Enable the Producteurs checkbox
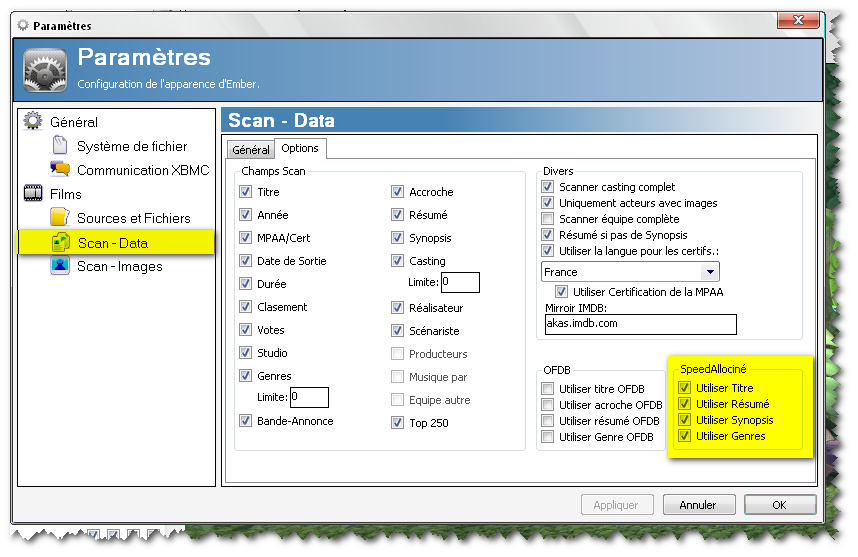 pos(397,354)
